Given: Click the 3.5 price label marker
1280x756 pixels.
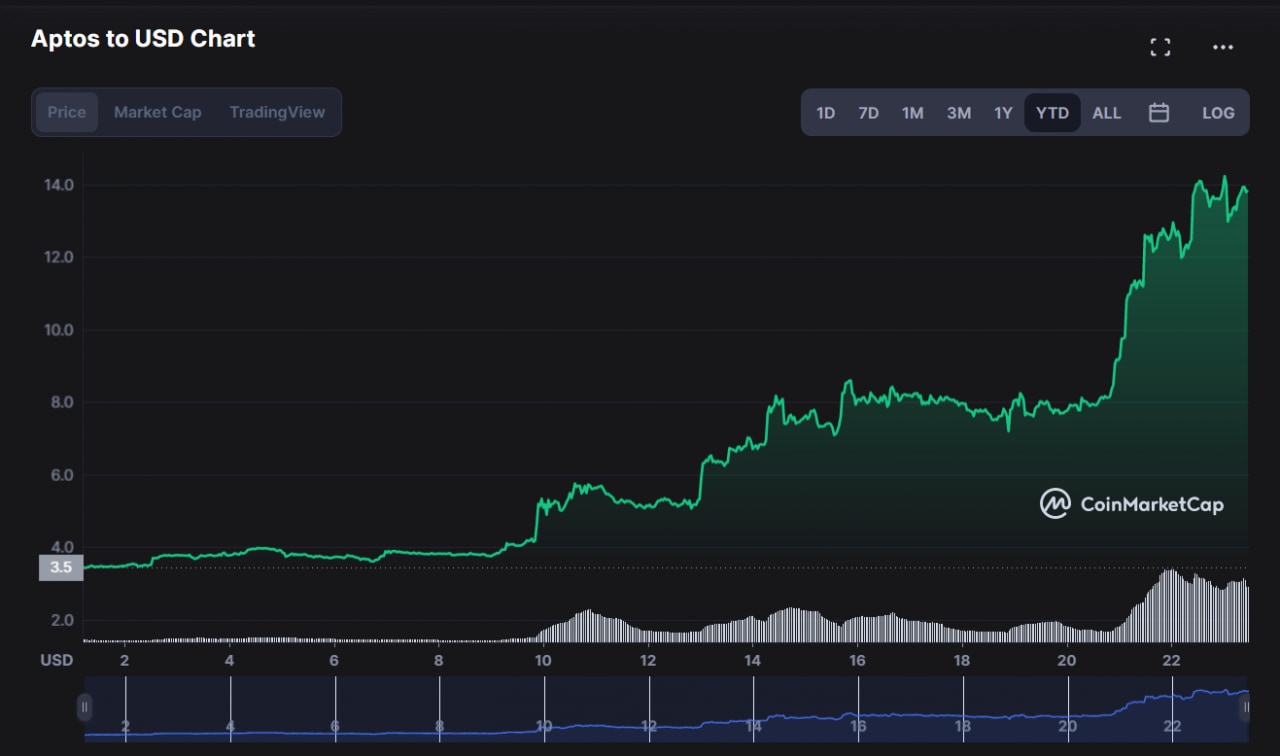Looking at the screenshot, I should 60,568.
